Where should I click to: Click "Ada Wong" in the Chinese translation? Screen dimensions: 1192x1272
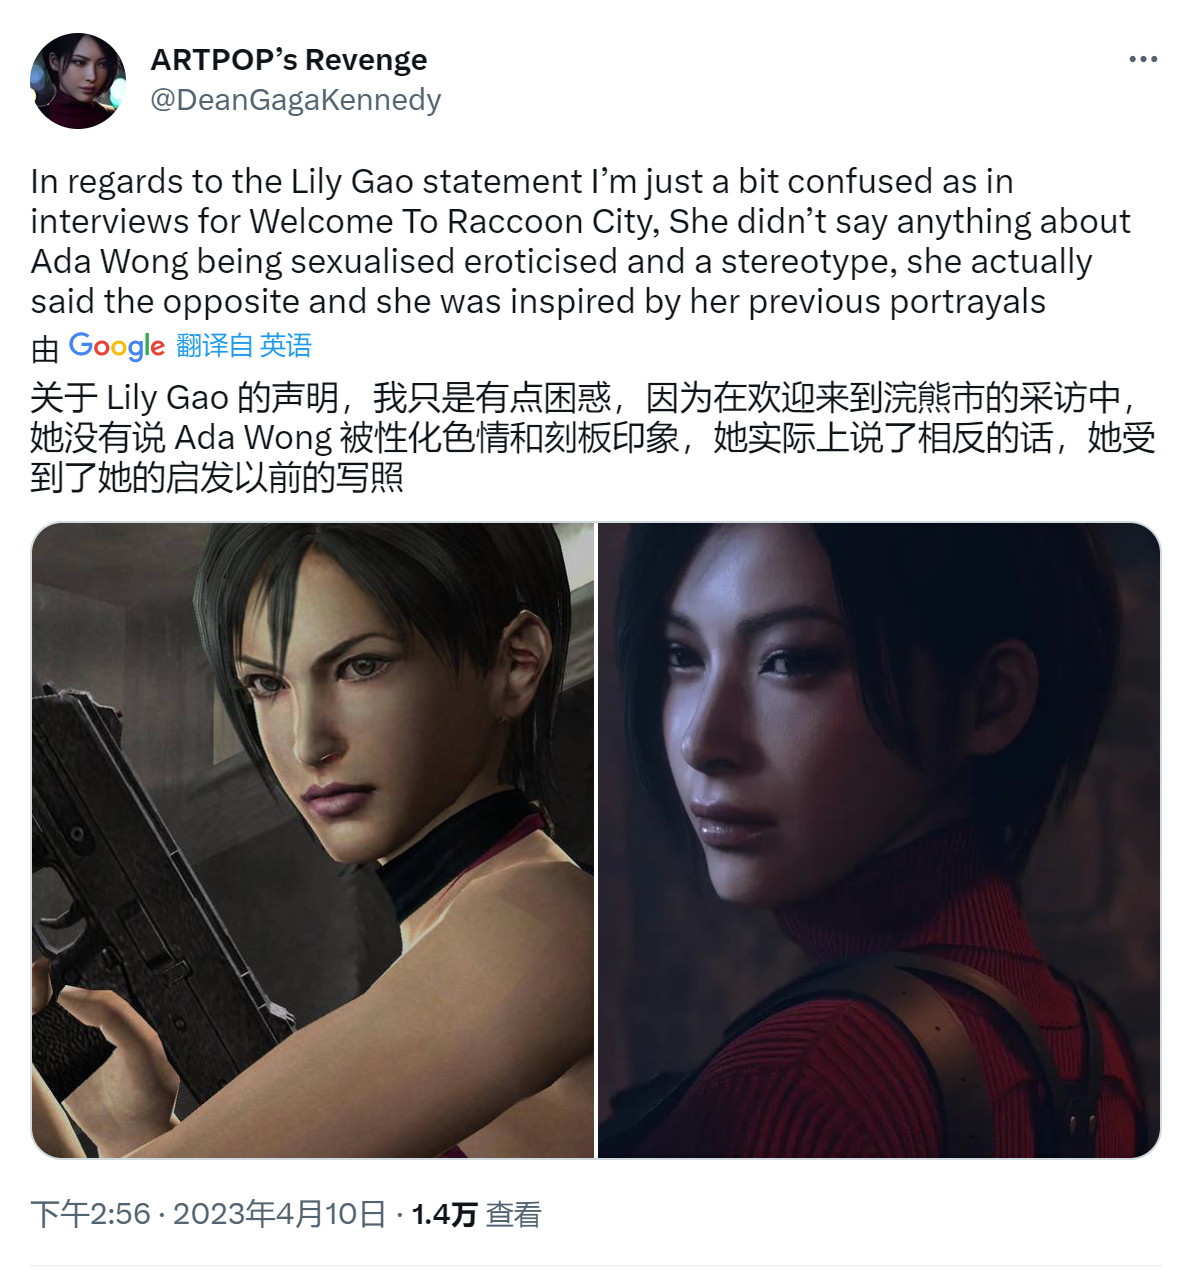(x=253, y=438)
